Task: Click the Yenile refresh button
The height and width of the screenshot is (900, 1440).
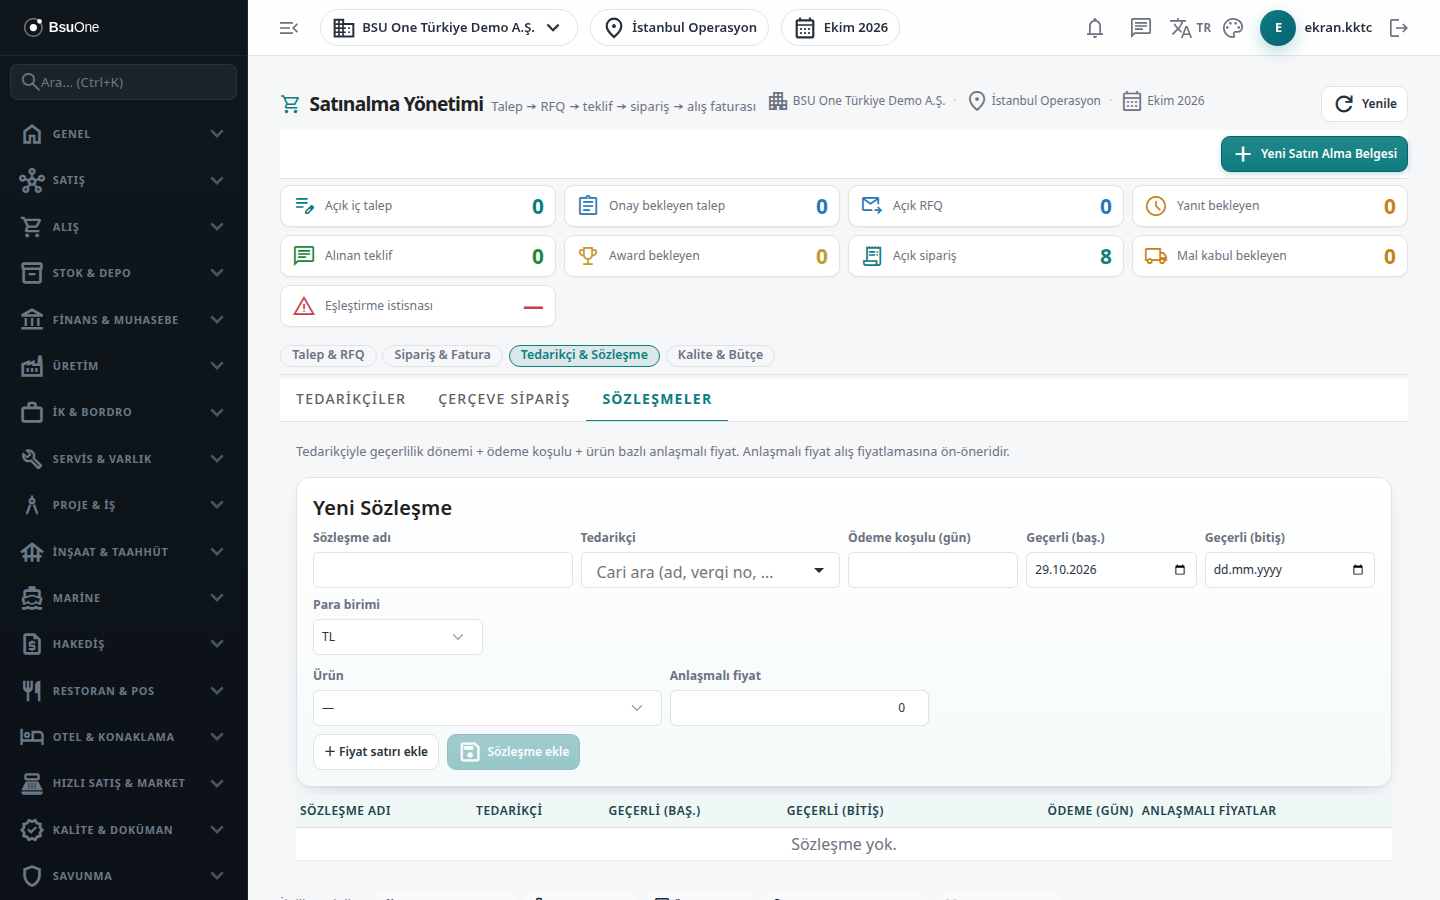Action: [1365, 104]
